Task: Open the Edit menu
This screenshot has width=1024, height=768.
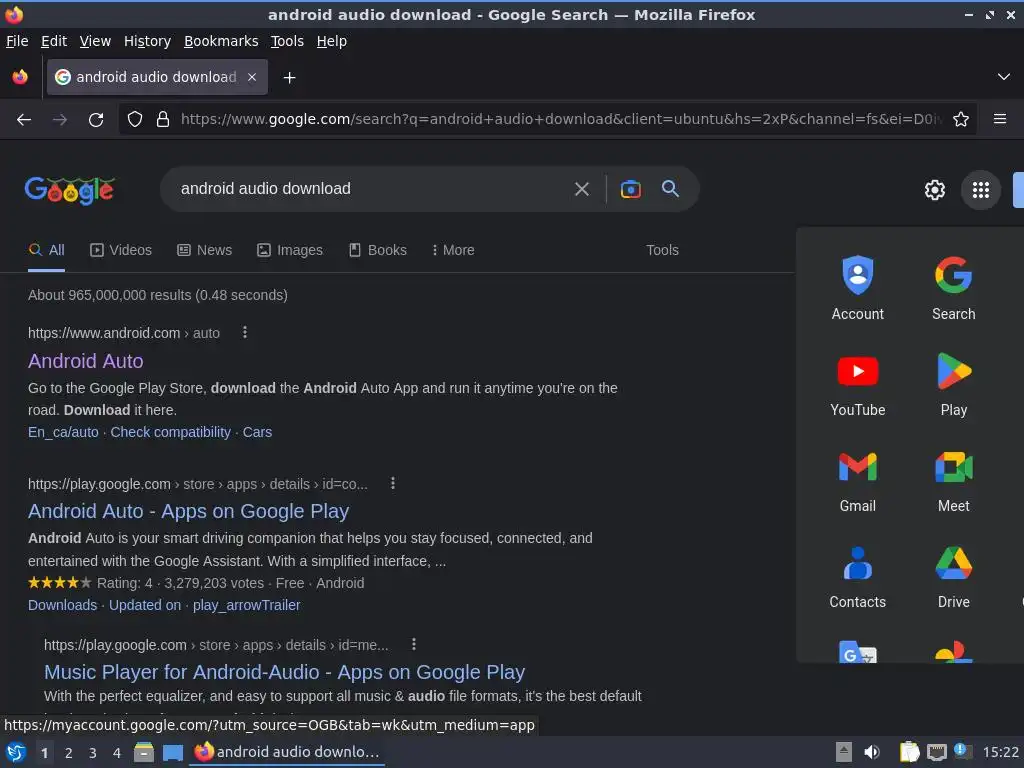Action: [x=54, y=41]
